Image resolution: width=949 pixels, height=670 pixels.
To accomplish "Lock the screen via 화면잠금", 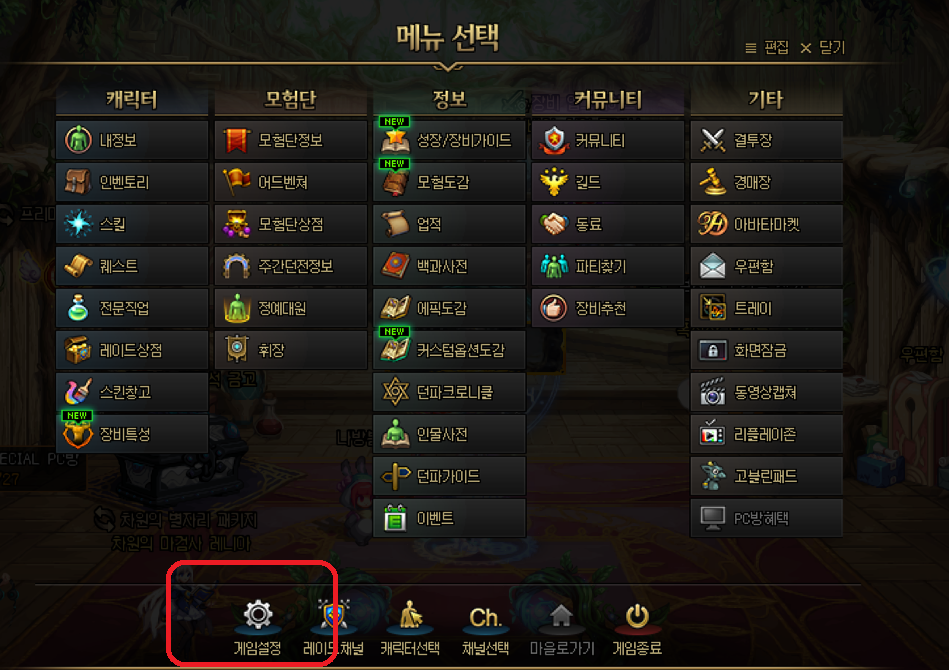I will point(766,350).
